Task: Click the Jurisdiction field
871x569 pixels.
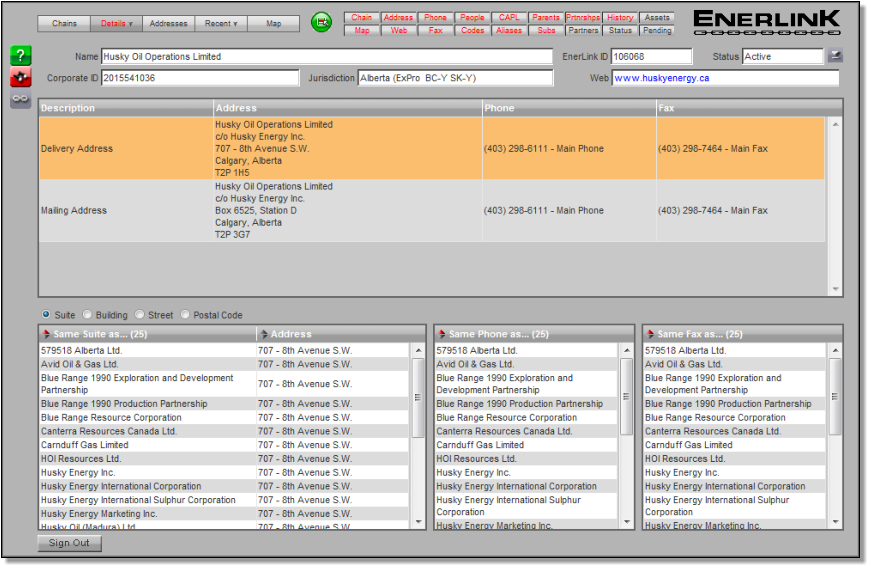Action: [x=455, y=78]
